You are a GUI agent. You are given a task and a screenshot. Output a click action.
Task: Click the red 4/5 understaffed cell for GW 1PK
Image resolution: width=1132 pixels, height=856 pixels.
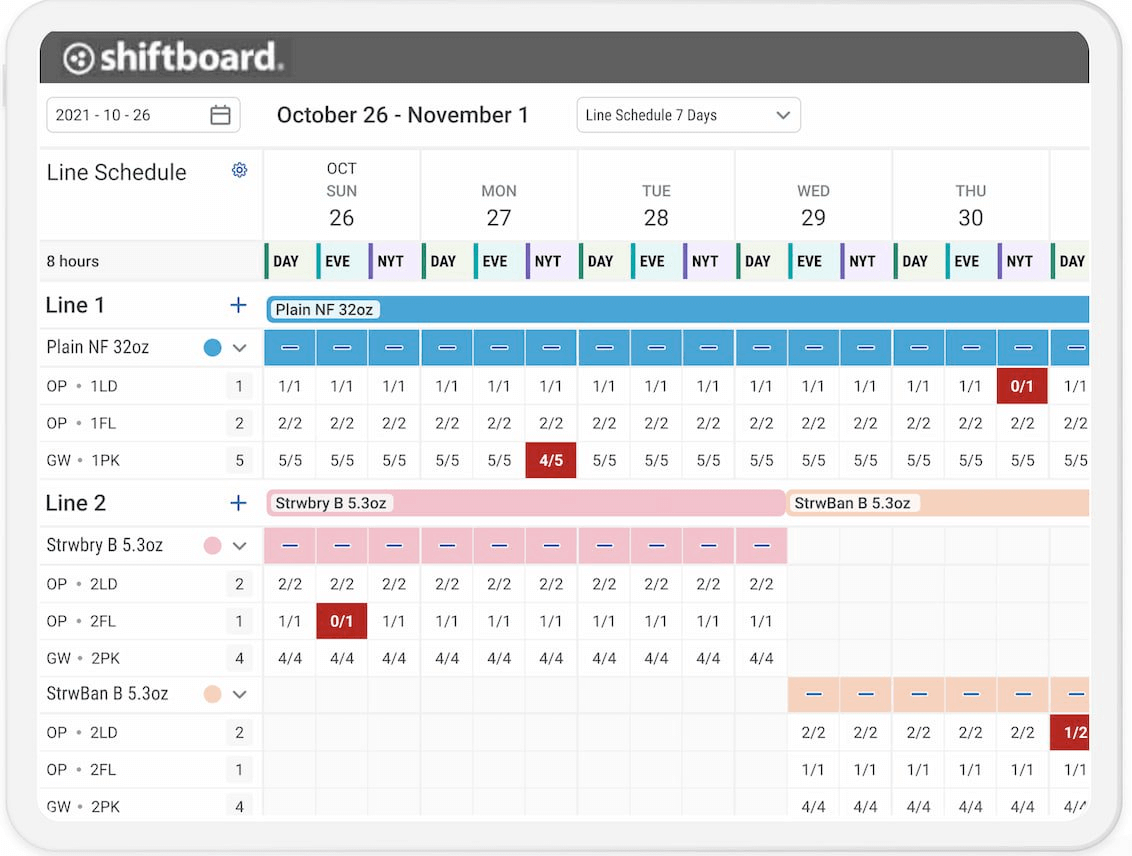point(550,460)
